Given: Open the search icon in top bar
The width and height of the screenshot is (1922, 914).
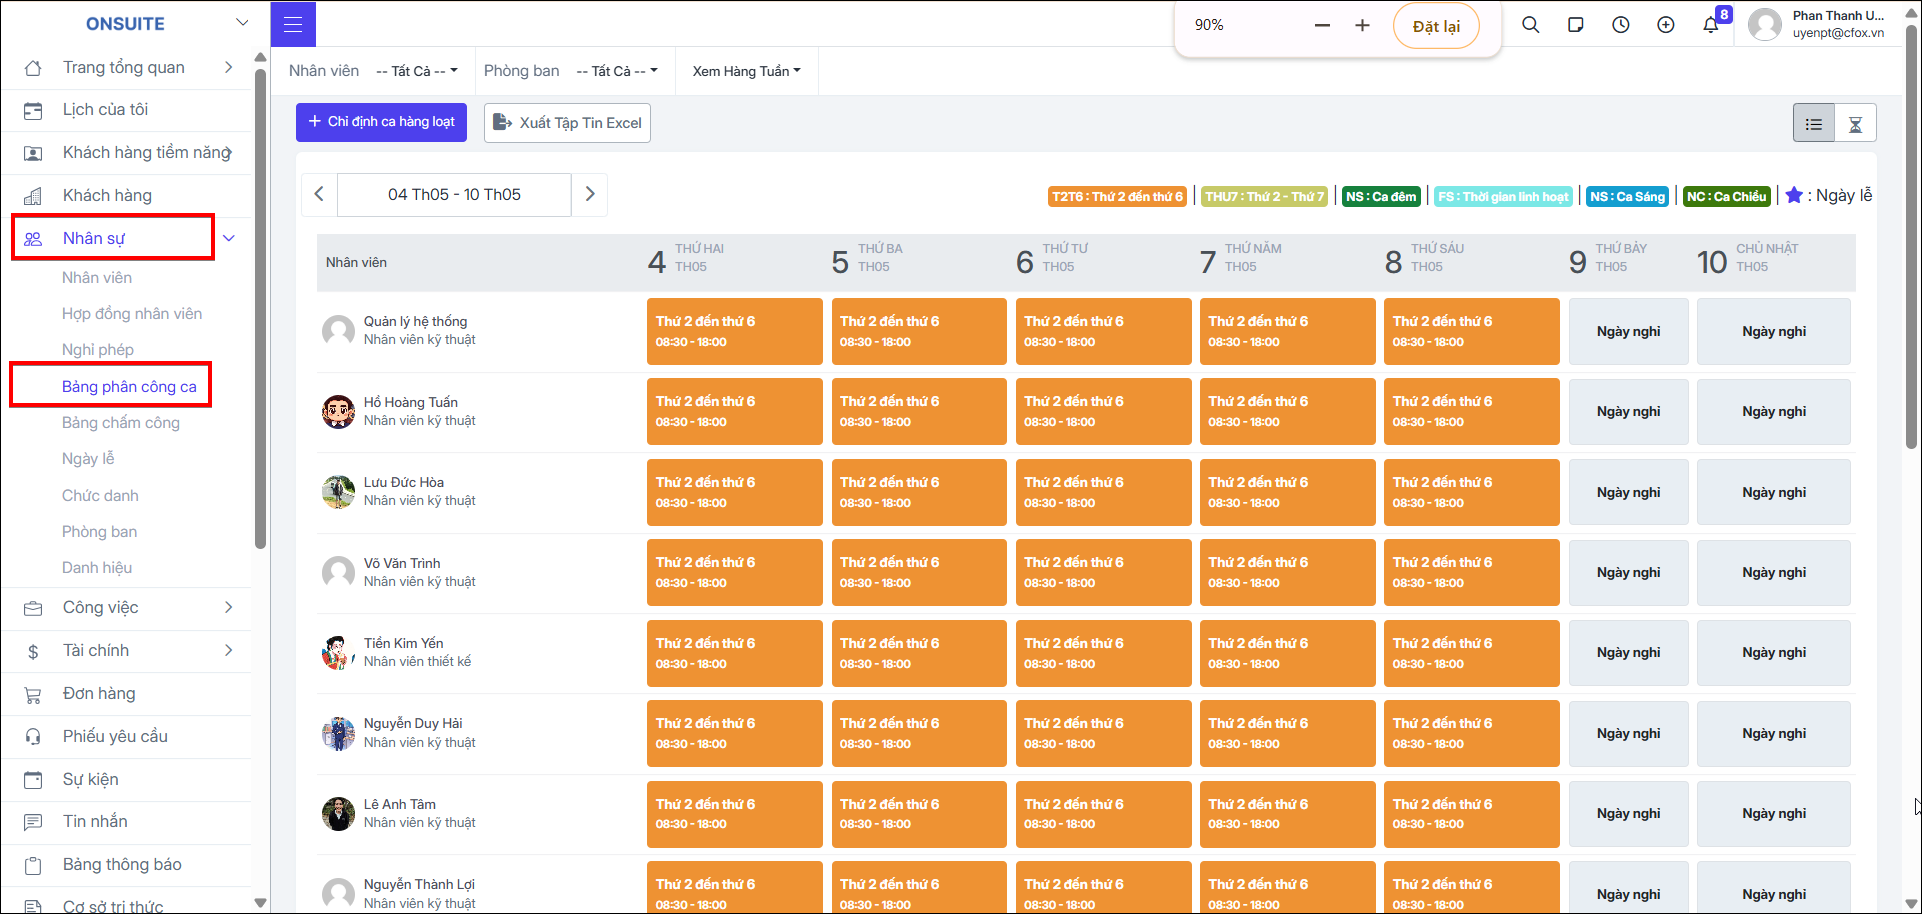Looking at the screenshot, I should 1530,25.
